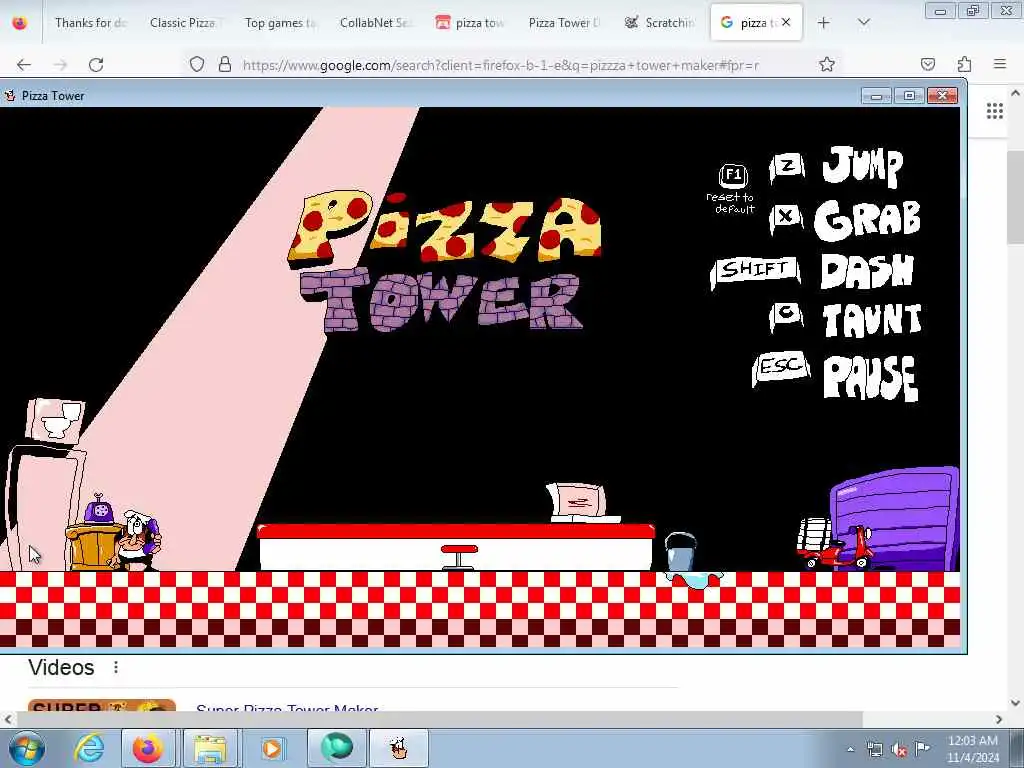Reload the current page
This screenshot has width=1024, height=768.
click(x=96, y=65)
